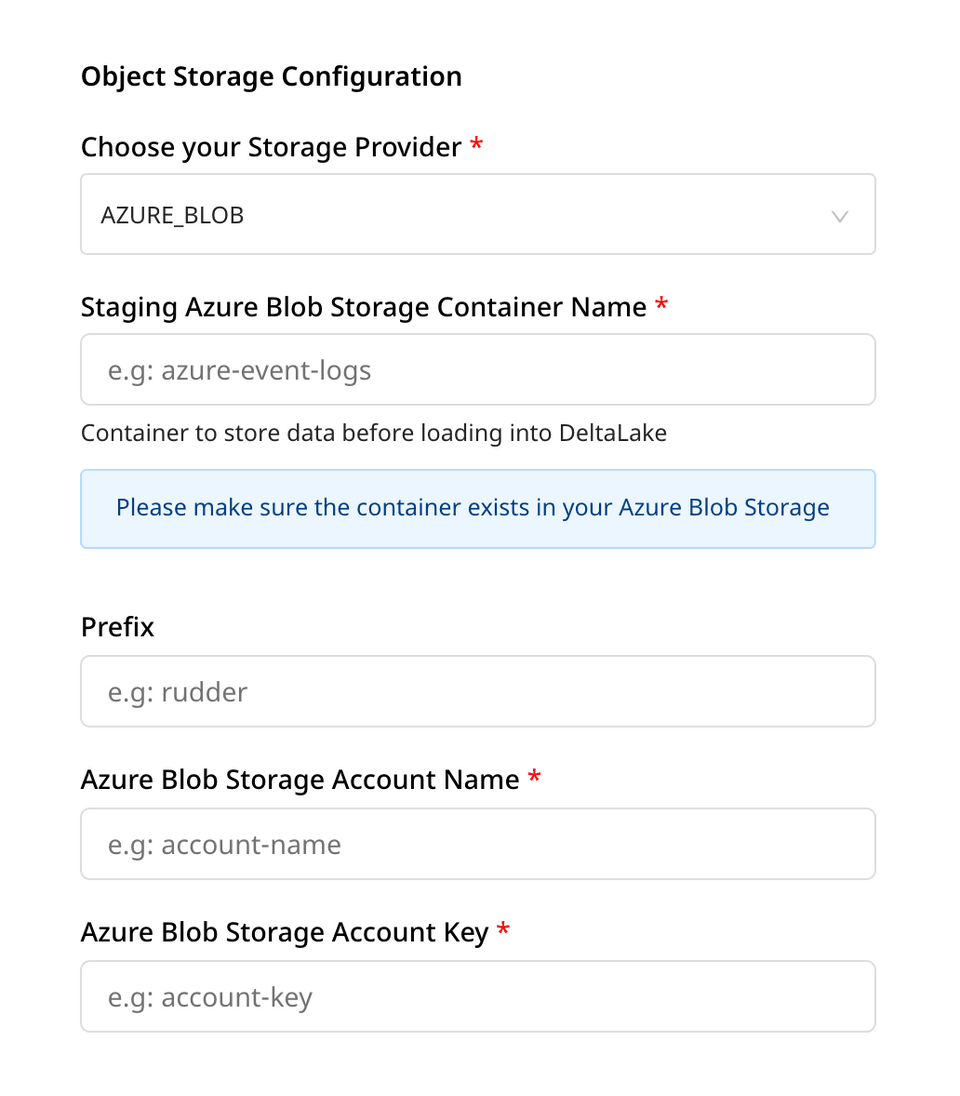Focus the Azure Blob Storage Account Key input
This screenshot has height=1096, width=960.
(x=478, y=997)
